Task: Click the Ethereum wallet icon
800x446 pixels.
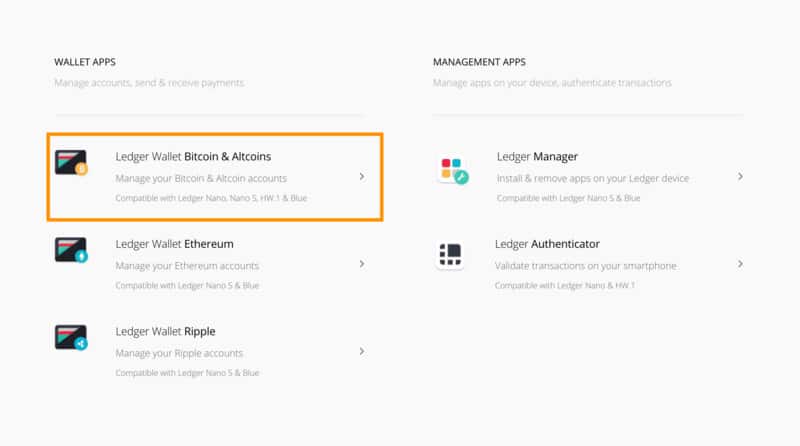Action: [71, 250]
